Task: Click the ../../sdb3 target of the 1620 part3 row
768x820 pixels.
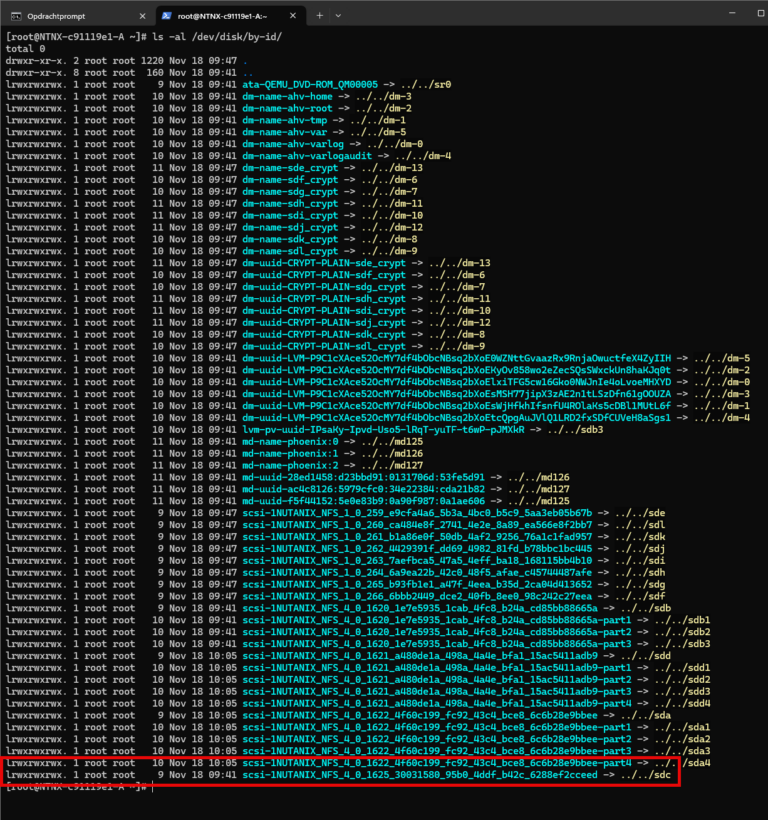Action: [682, 644]
